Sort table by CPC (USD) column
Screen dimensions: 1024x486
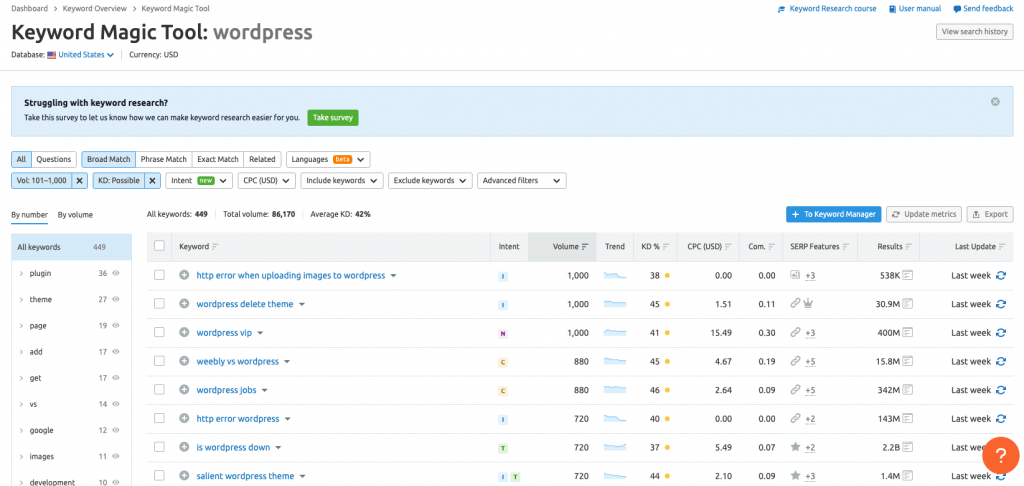[x=708, y=247]
